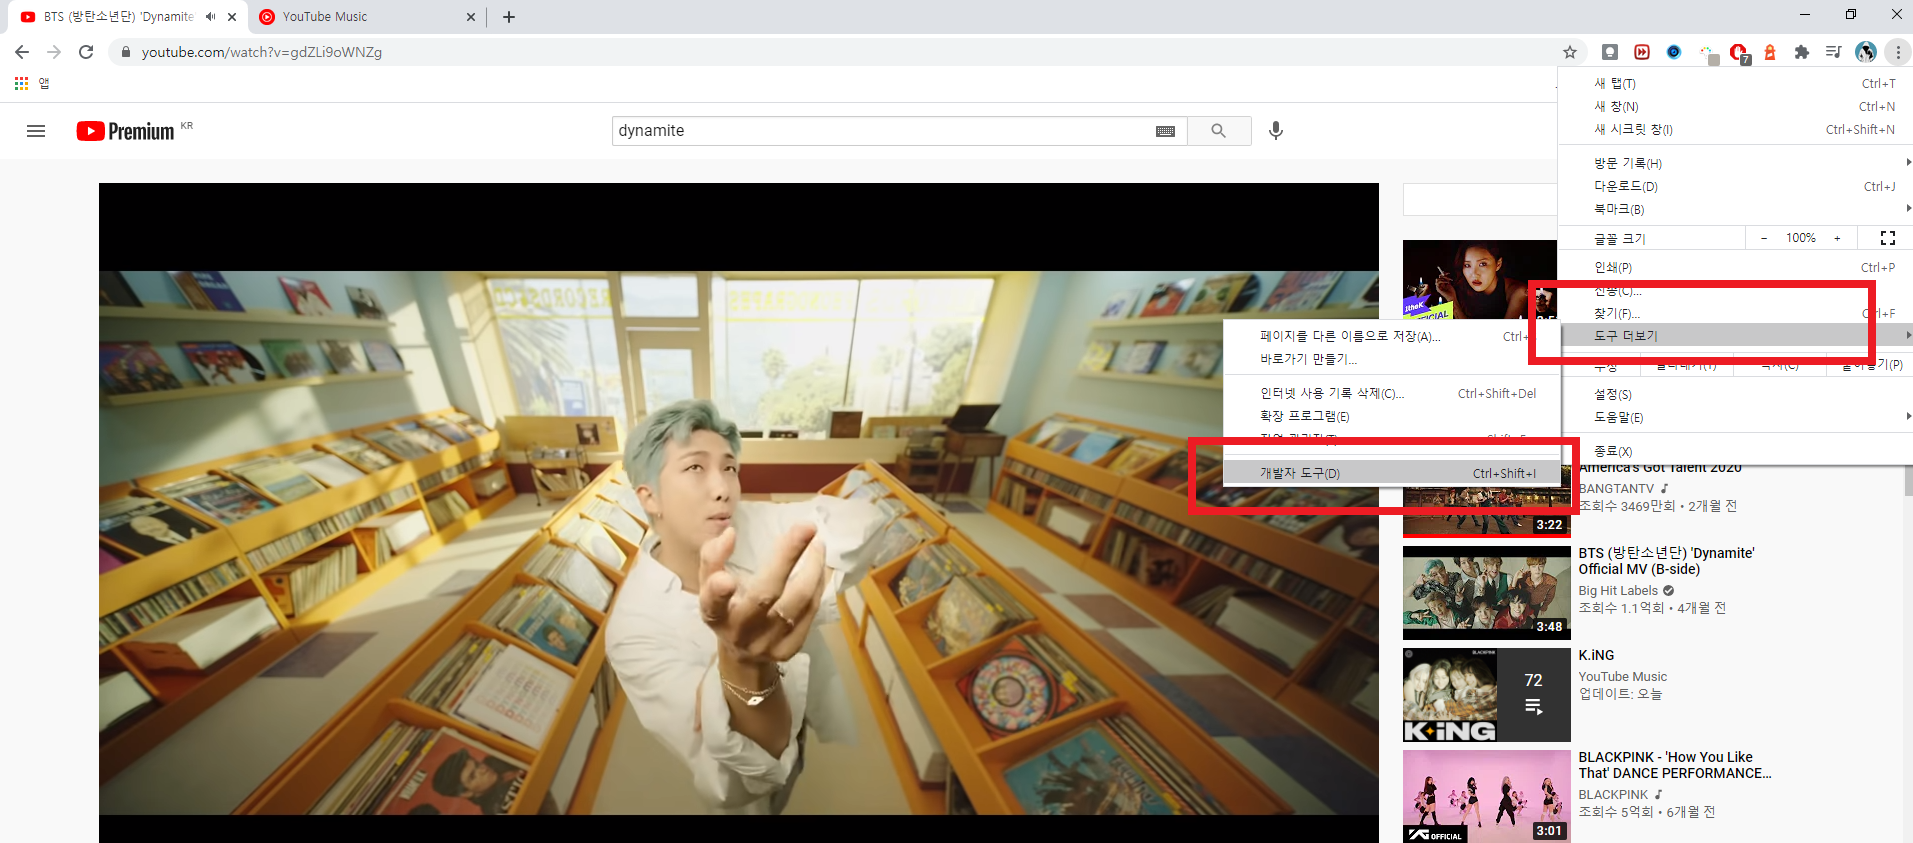Open the K.iNG playlist thumbnail

(1487, 694)
